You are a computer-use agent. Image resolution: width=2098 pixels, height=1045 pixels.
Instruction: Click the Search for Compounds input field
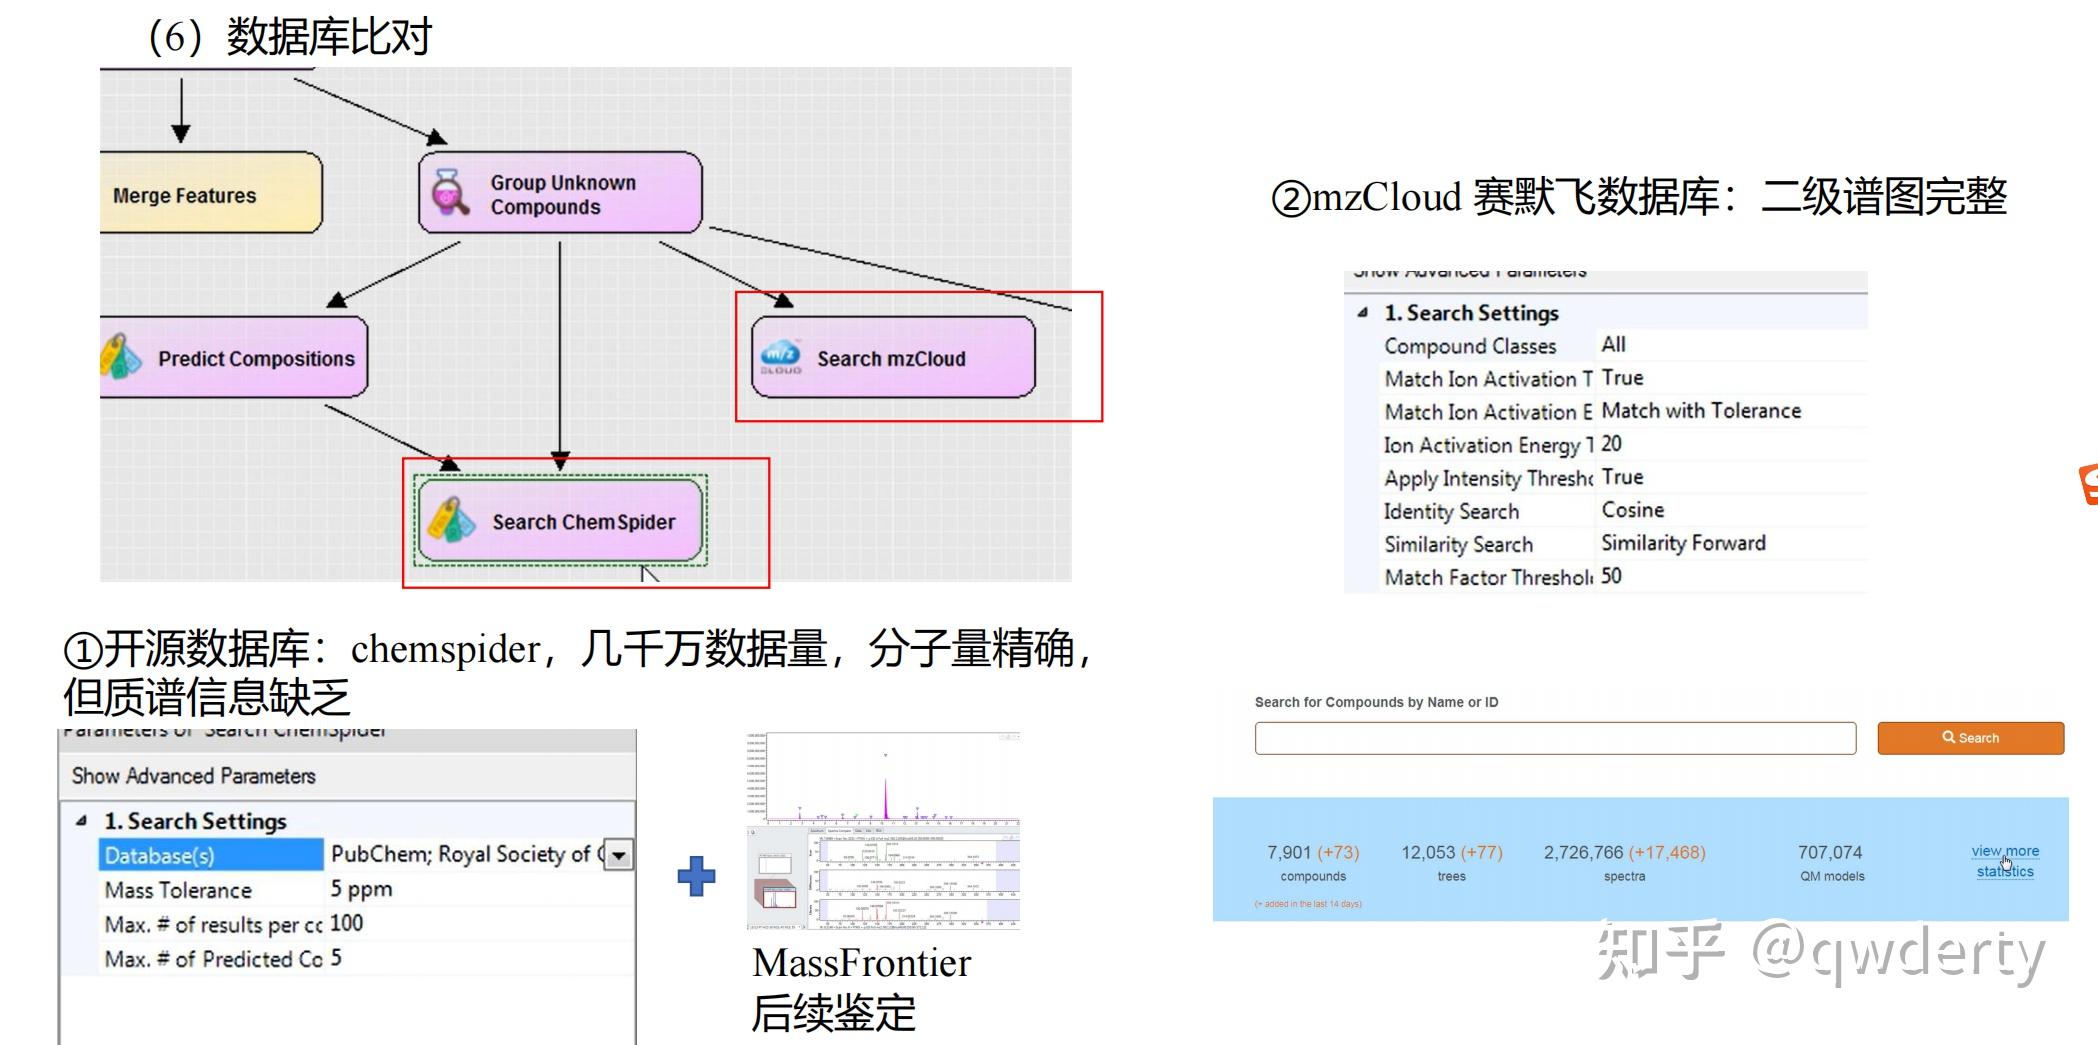click(x=1555, y=738)
